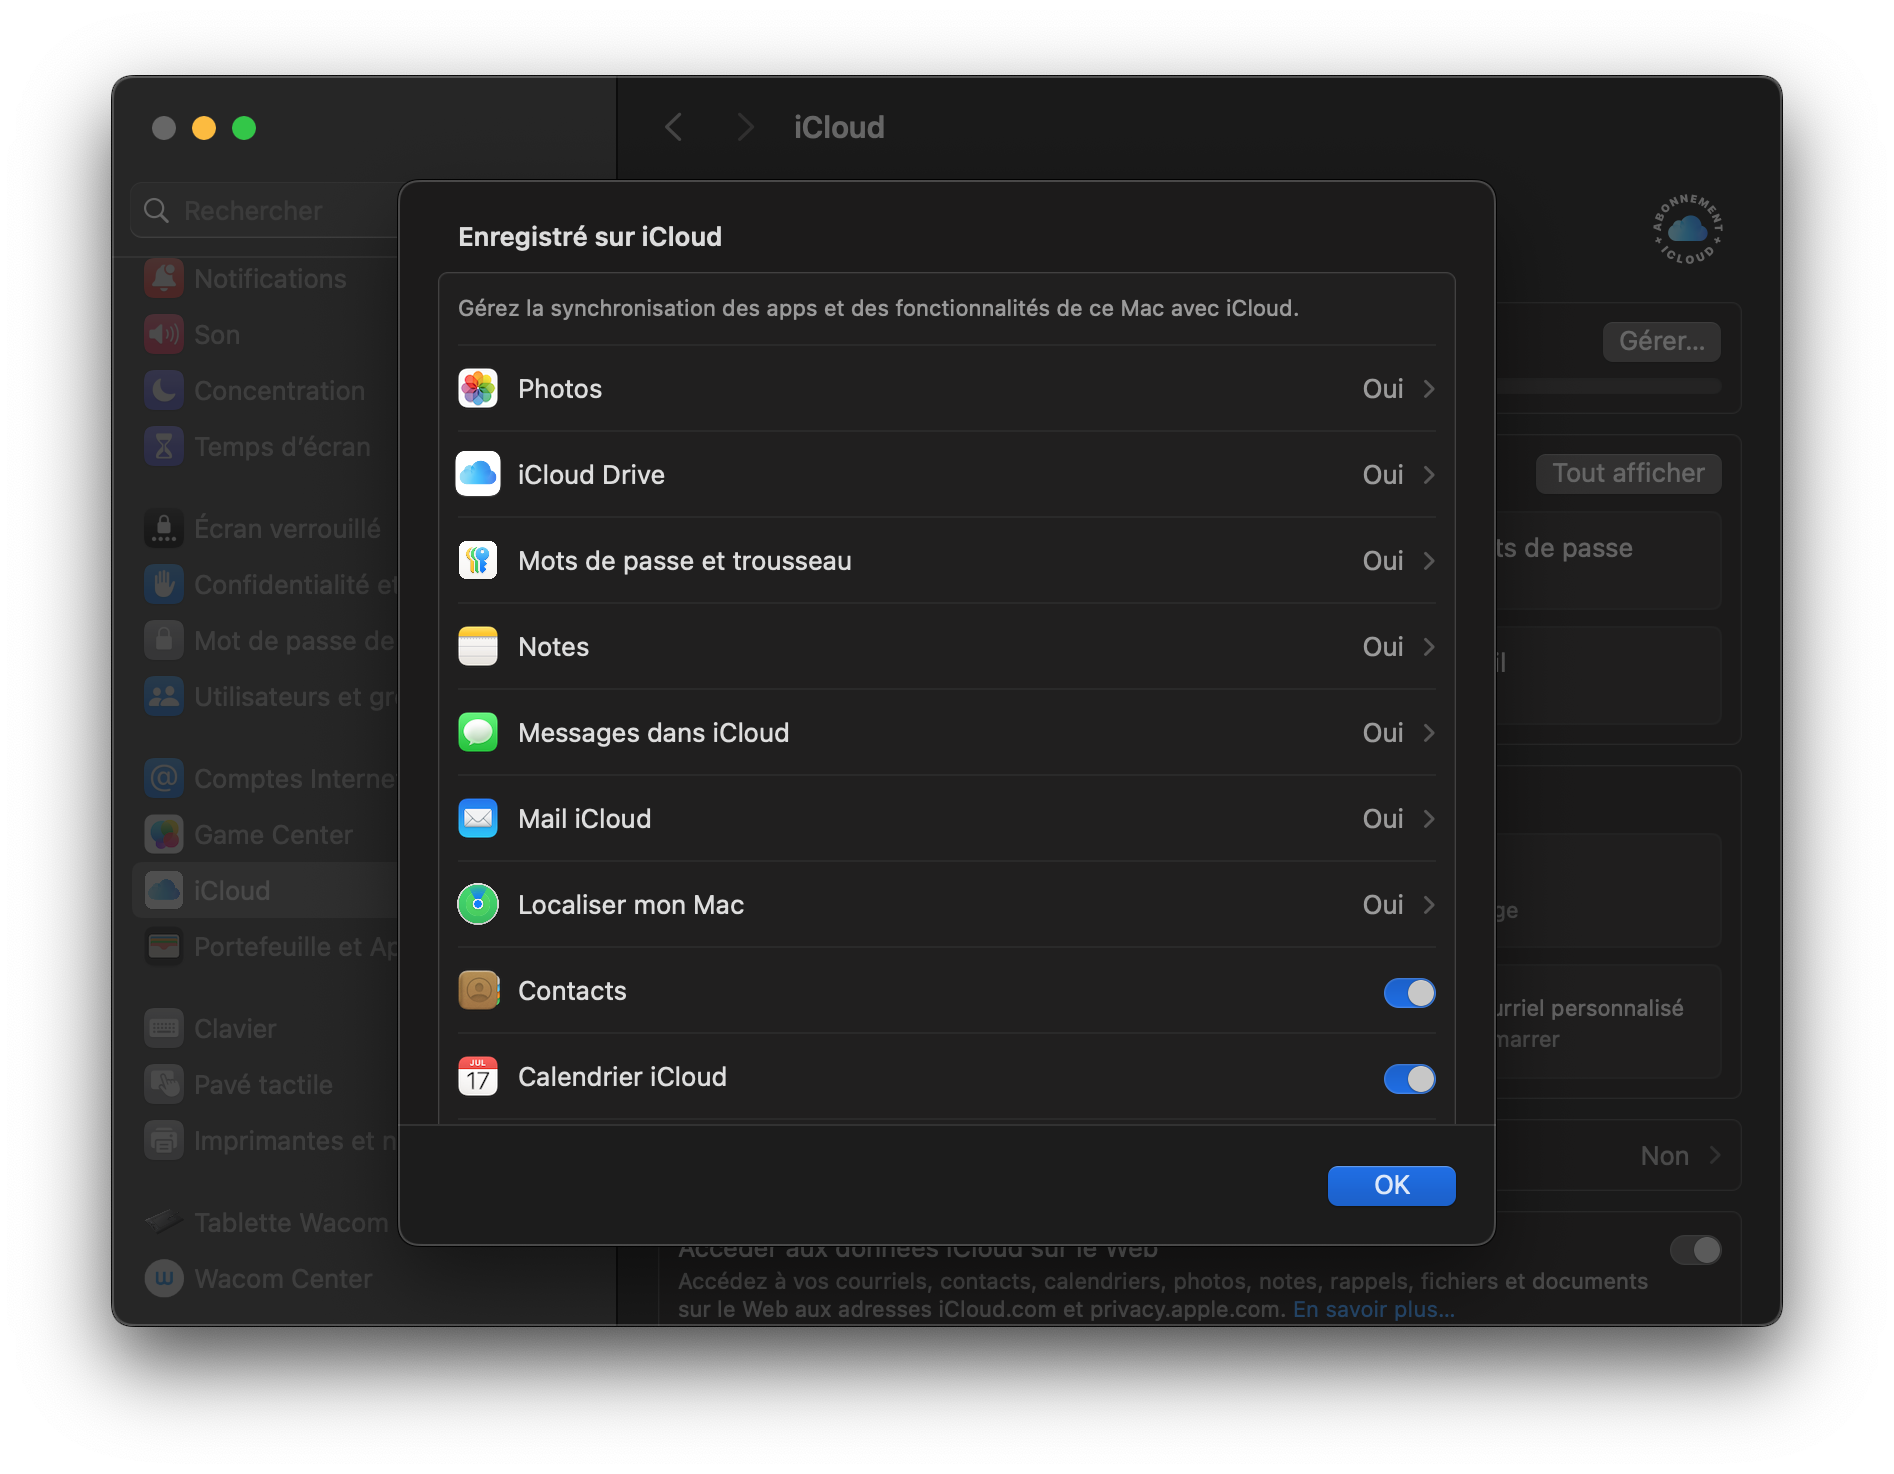Click the Mail iCloud envelope icon
This screenshot has height=1474, width=1894.
point(478,819)
